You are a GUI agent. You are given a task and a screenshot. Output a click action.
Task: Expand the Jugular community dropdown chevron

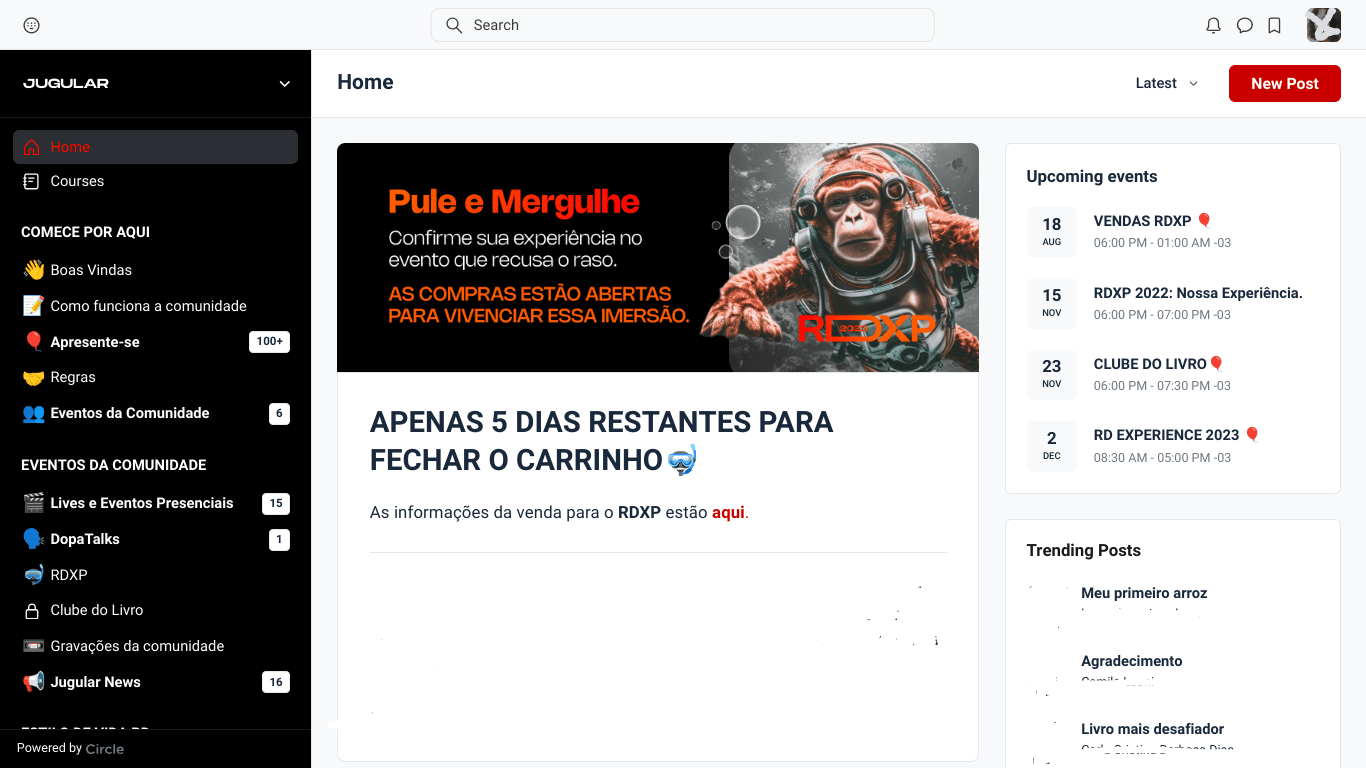click(x=284, y=84)
